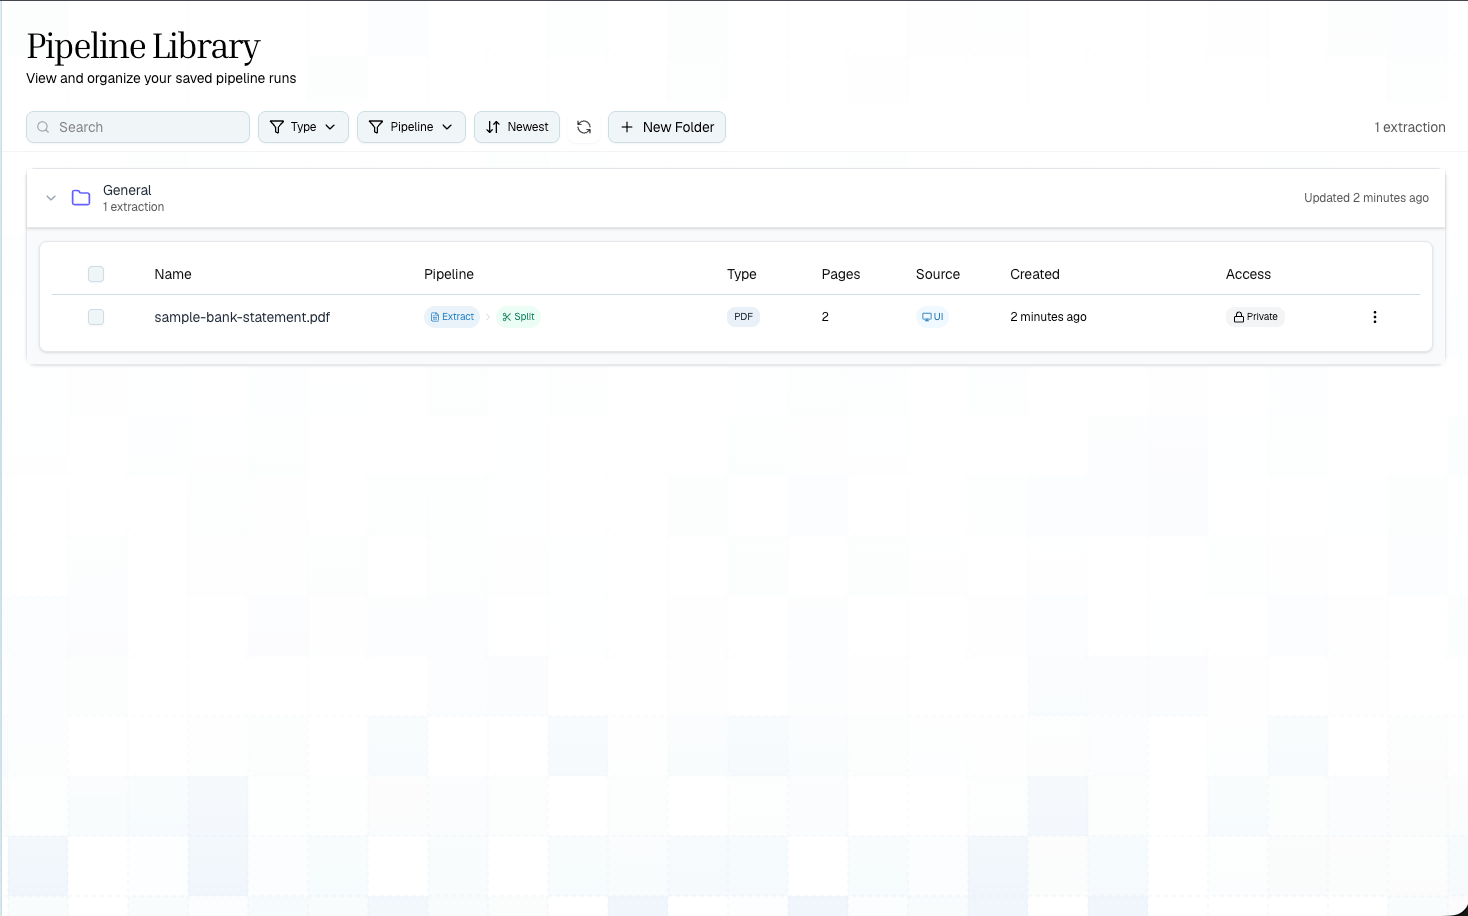Click the Name column header
1468x916 pixels.
[173, 274]
